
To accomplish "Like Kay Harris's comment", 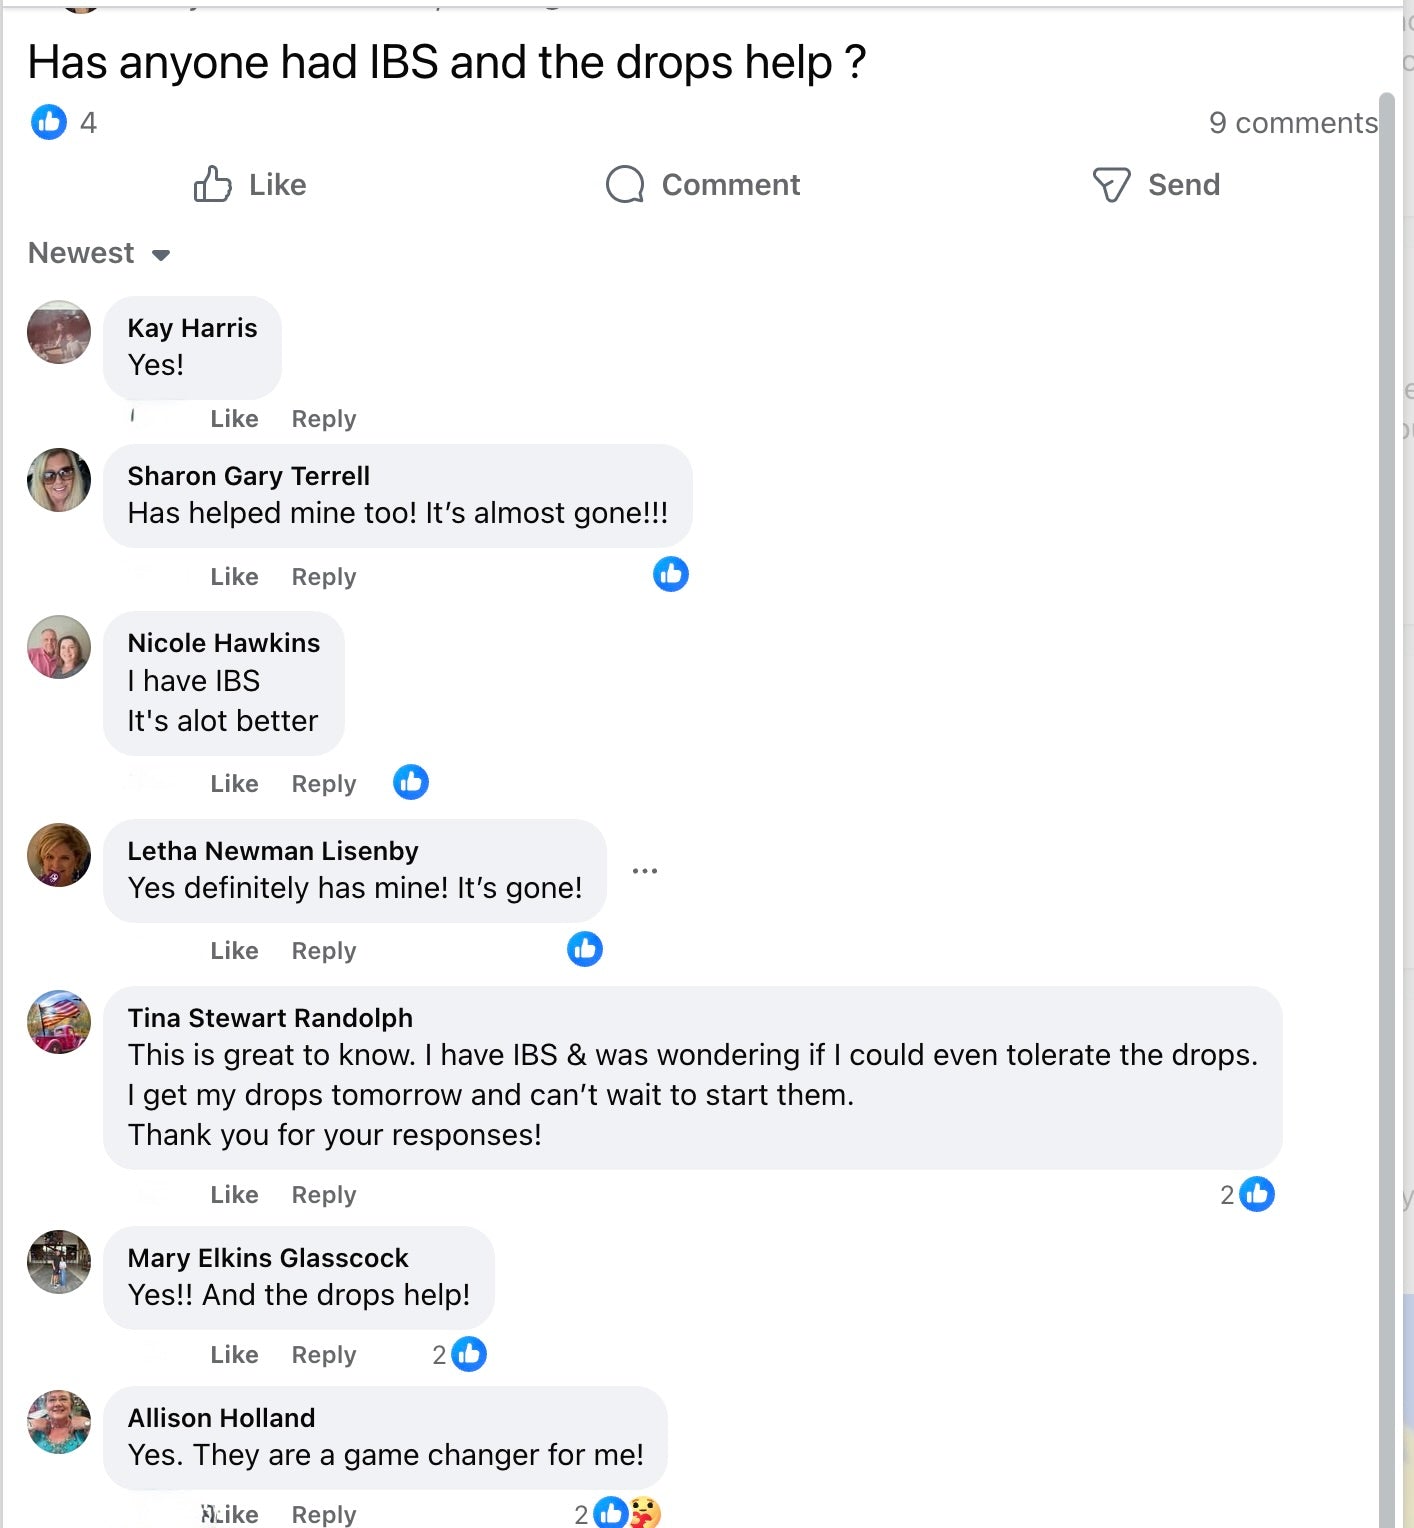I will [234, 419].
